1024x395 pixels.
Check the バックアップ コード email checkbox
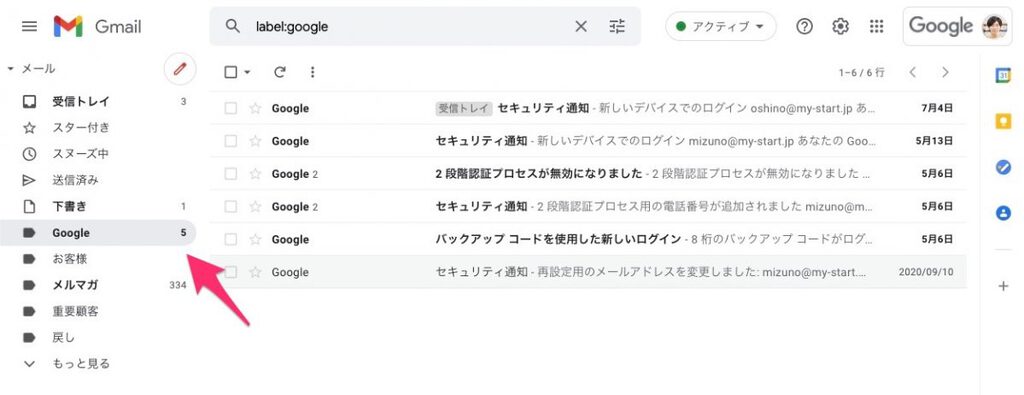point(231,239)
